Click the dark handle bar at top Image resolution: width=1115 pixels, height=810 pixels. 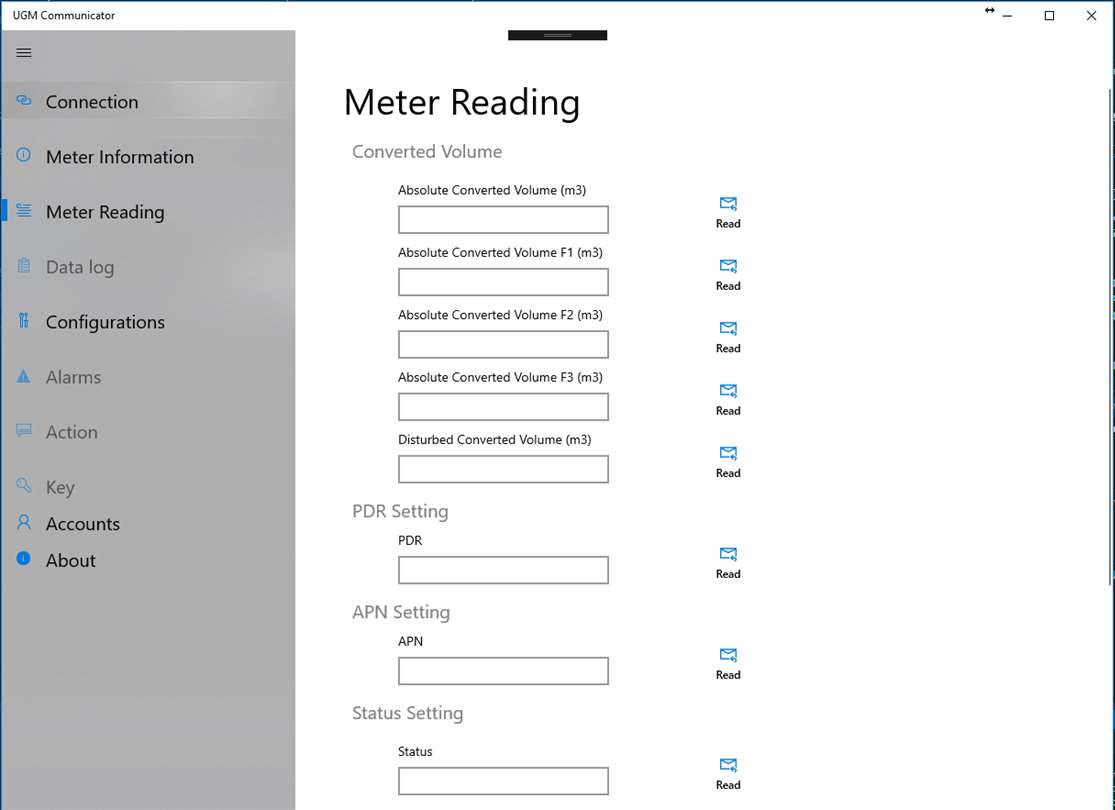click(x=558, y=36)
